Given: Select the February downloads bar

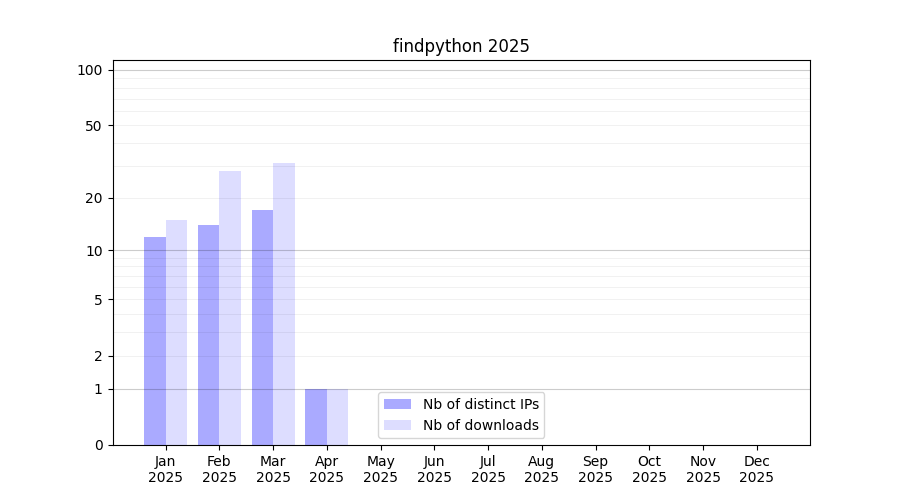Looking at the screenshot, I should [x=230, y=308].
